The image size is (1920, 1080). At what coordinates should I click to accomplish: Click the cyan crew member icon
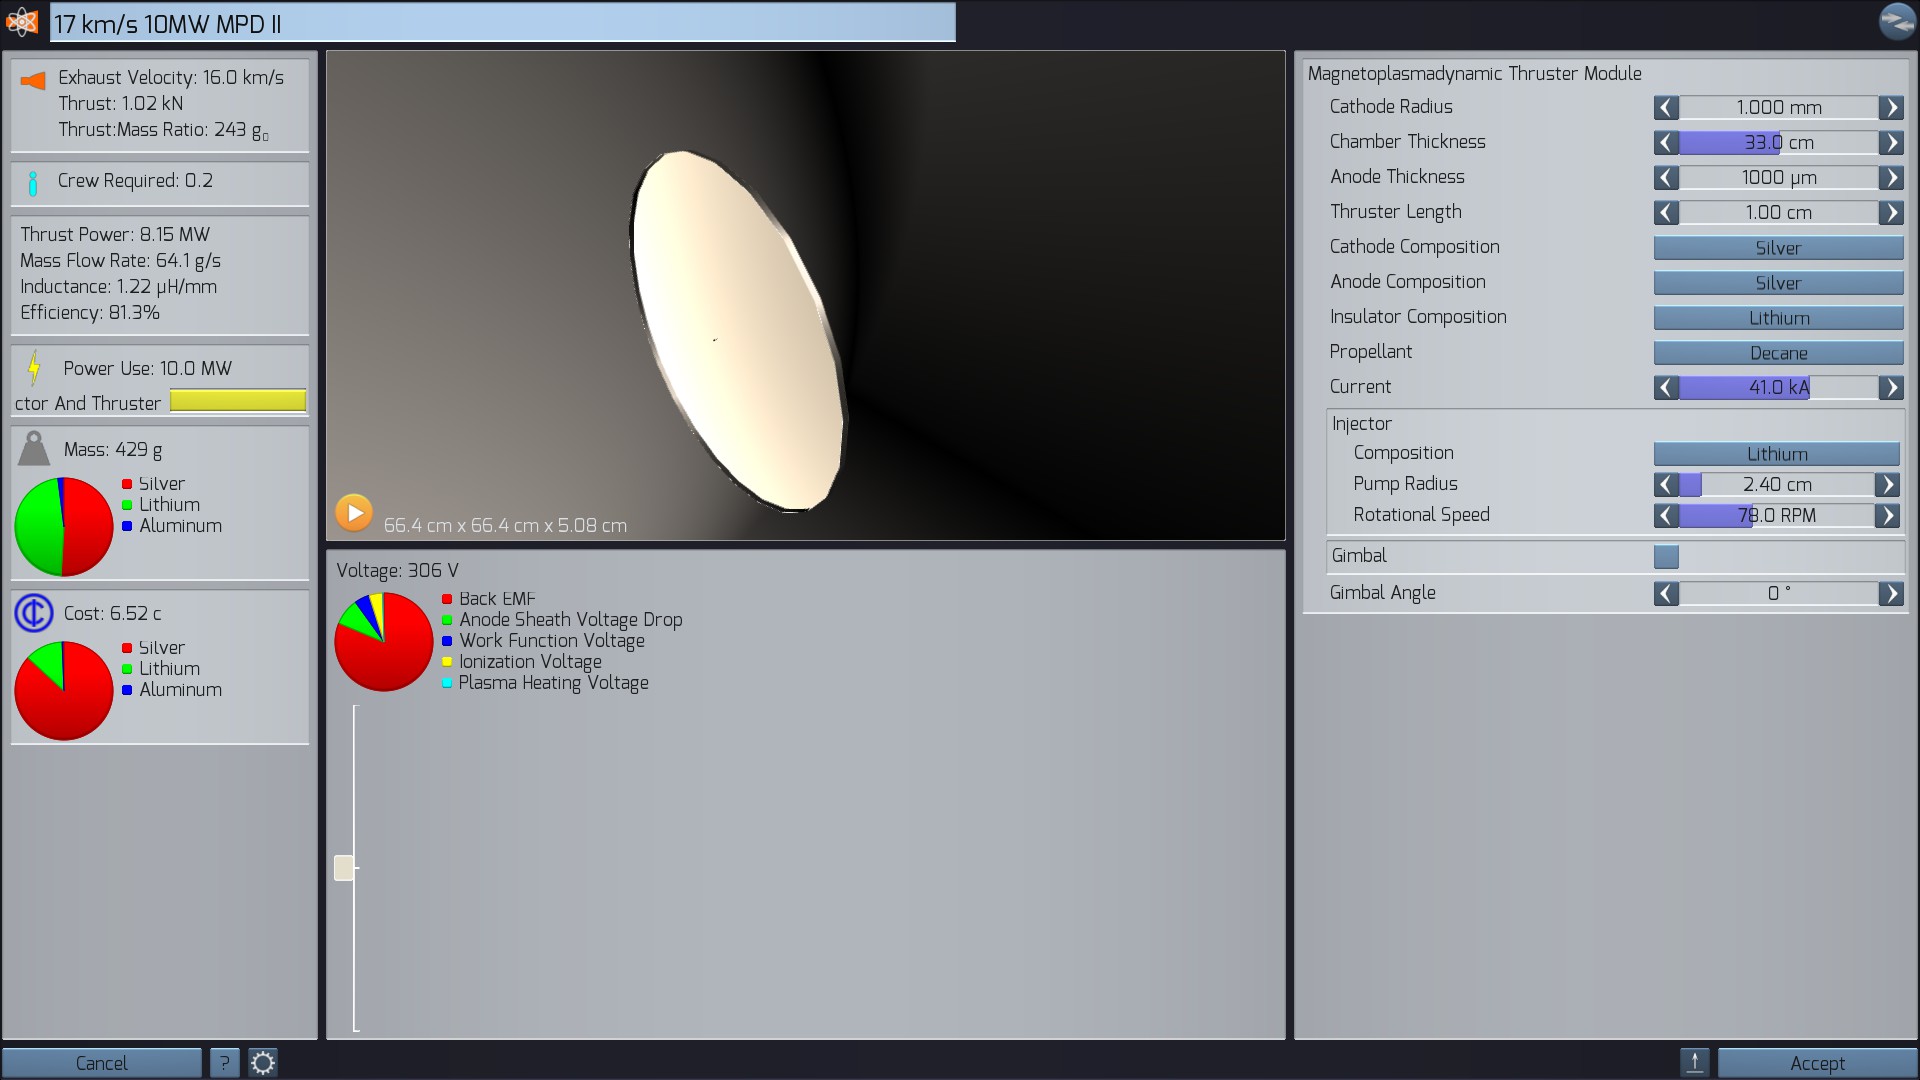tap(33, 183)
